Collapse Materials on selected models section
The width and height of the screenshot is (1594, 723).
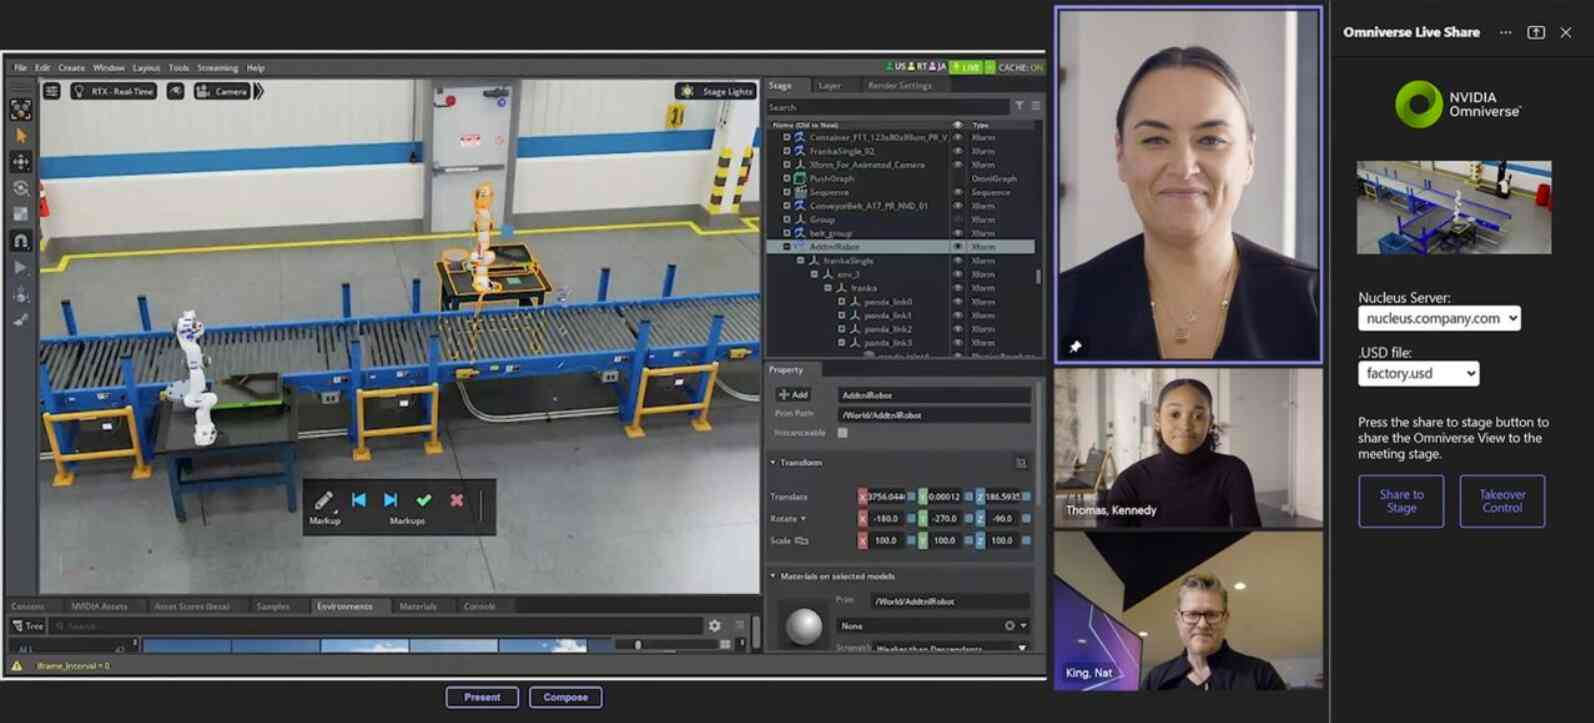773,576
